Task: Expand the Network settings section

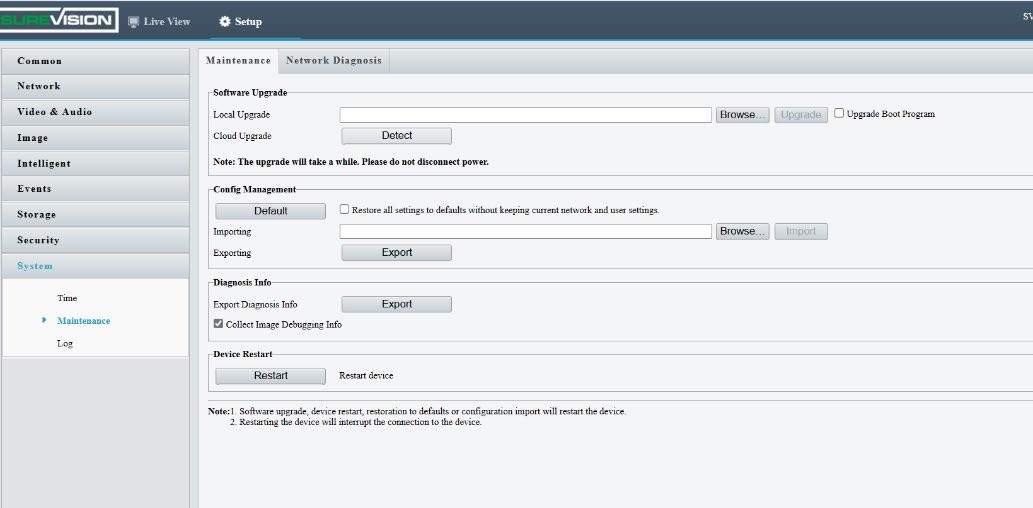Action: tap(95, 86)
